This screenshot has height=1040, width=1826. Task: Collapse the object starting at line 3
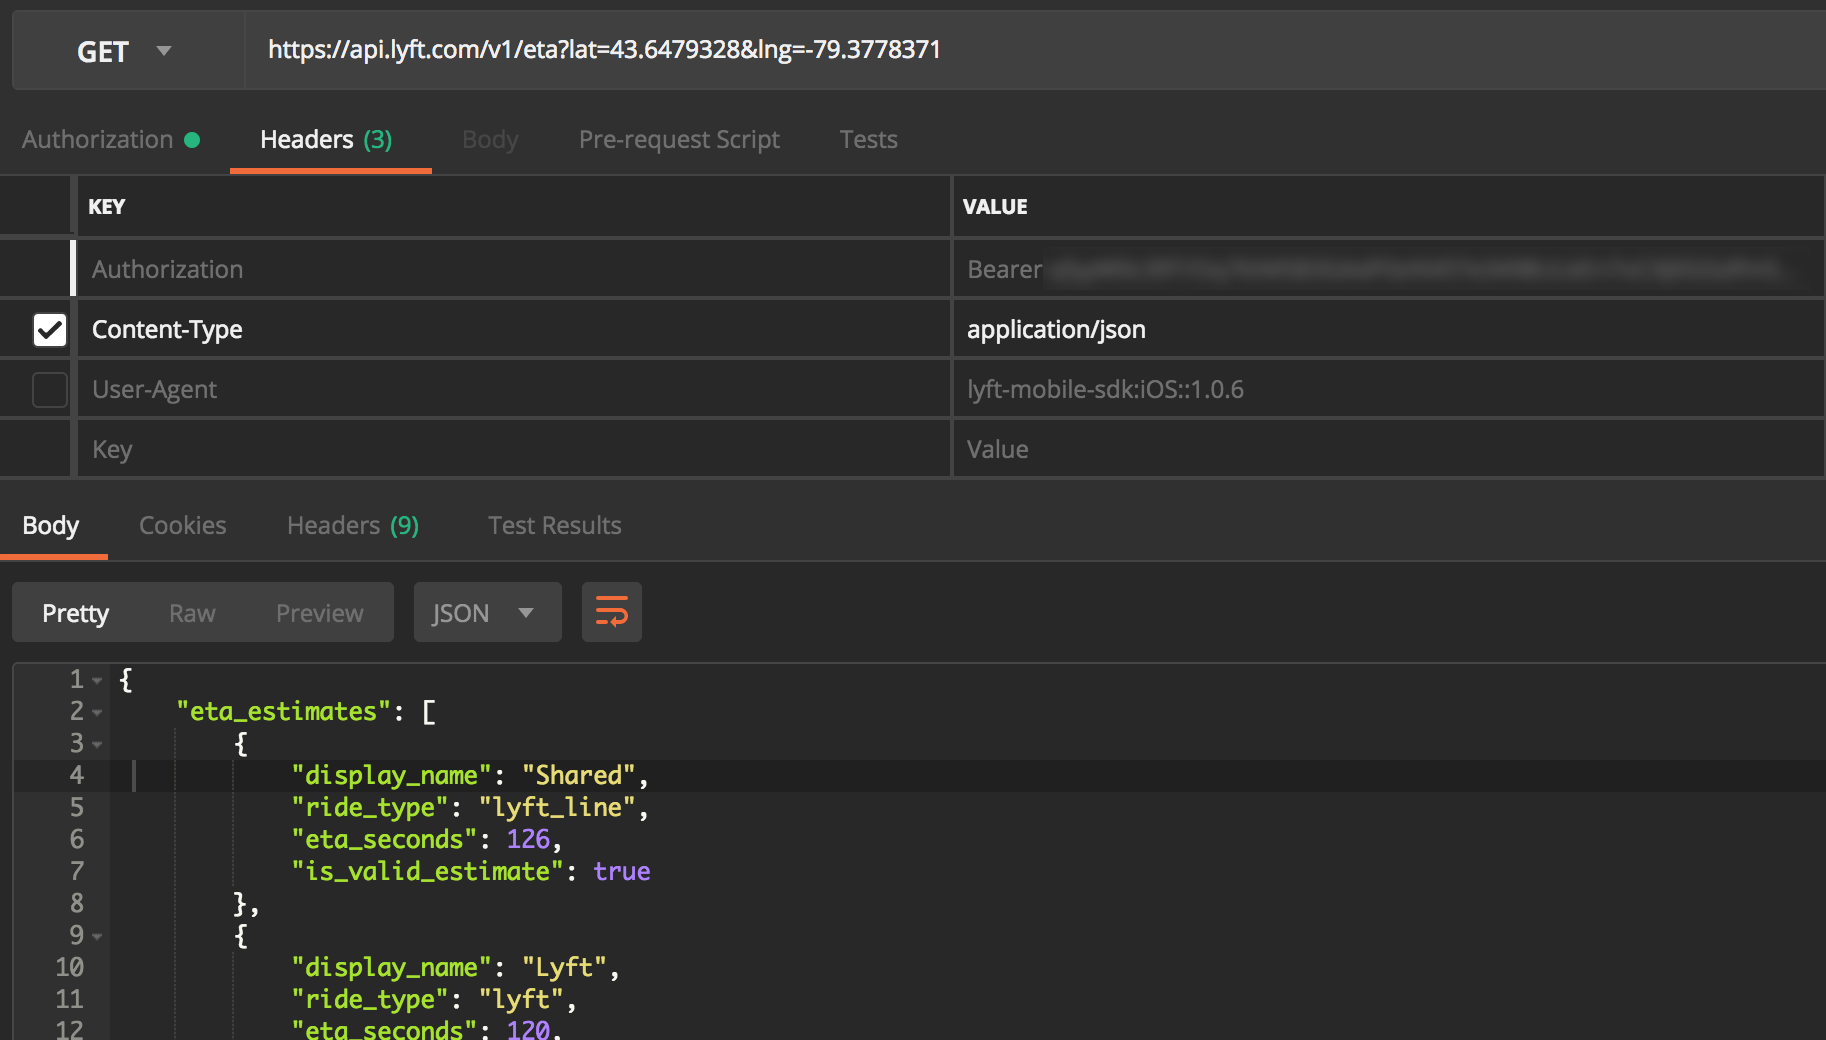(x=97, y=744)
